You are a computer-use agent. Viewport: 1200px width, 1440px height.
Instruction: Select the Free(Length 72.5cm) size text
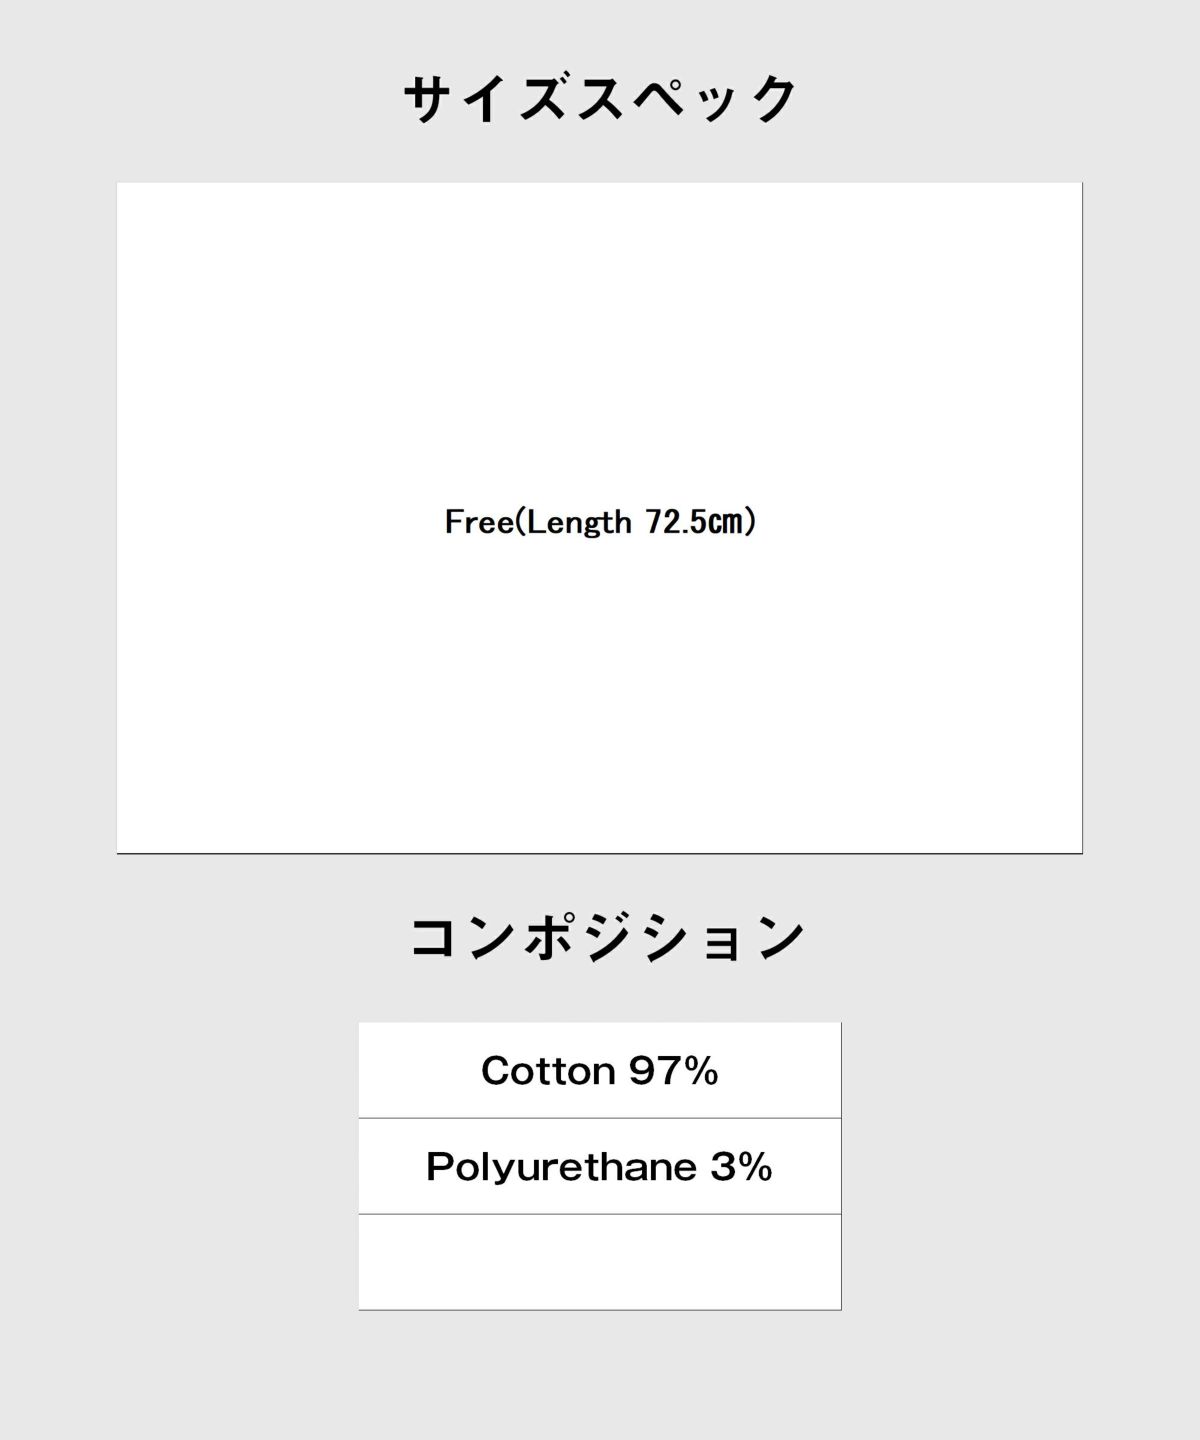[600, 522]
